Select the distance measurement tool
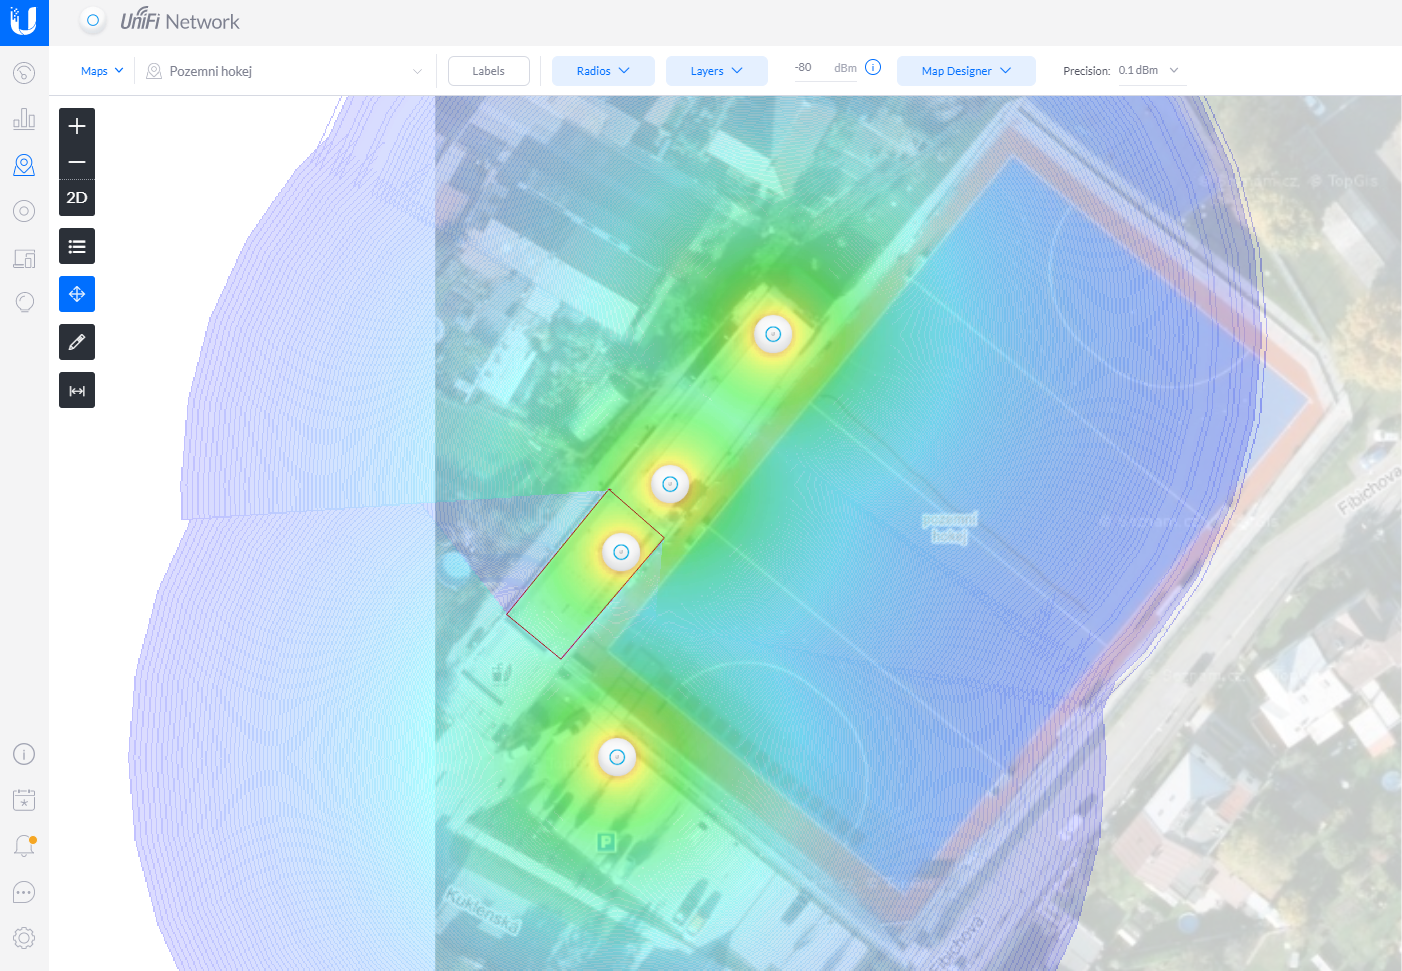The image size is (1402, 971). click(x=77, y=390)
